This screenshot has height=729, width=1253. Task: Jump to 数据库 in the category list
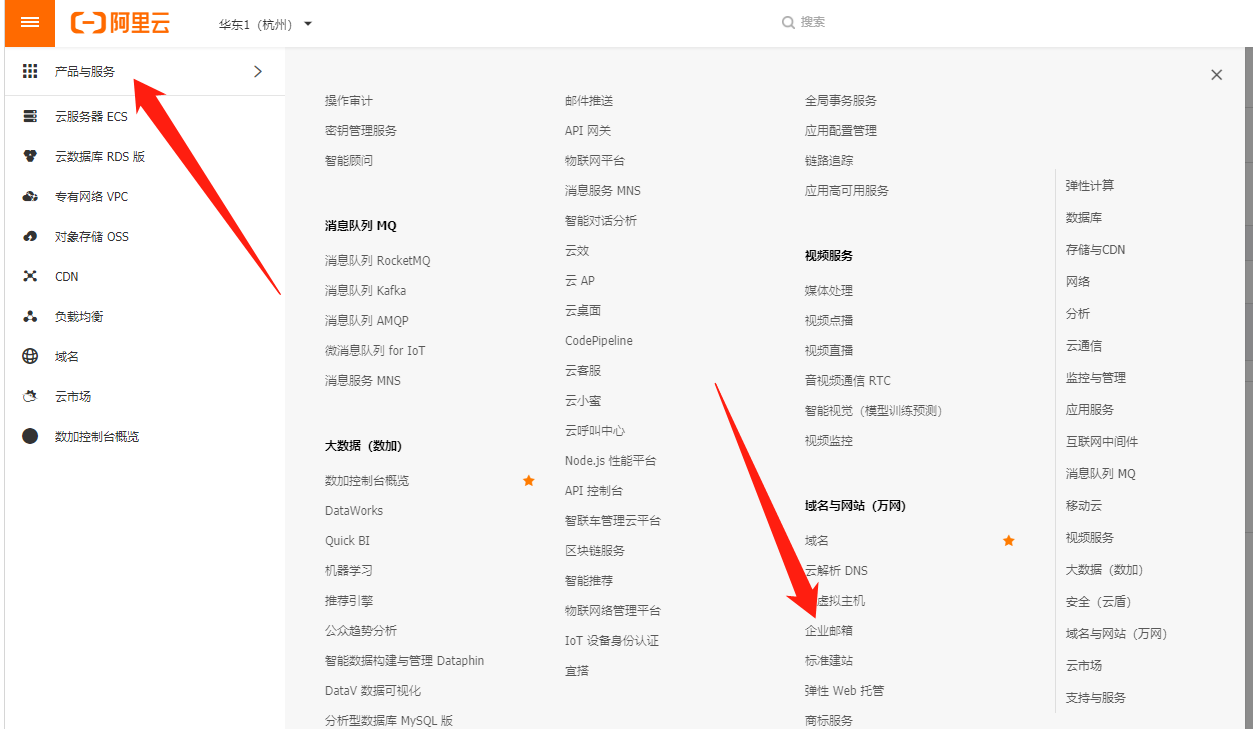click(1084, 218)
